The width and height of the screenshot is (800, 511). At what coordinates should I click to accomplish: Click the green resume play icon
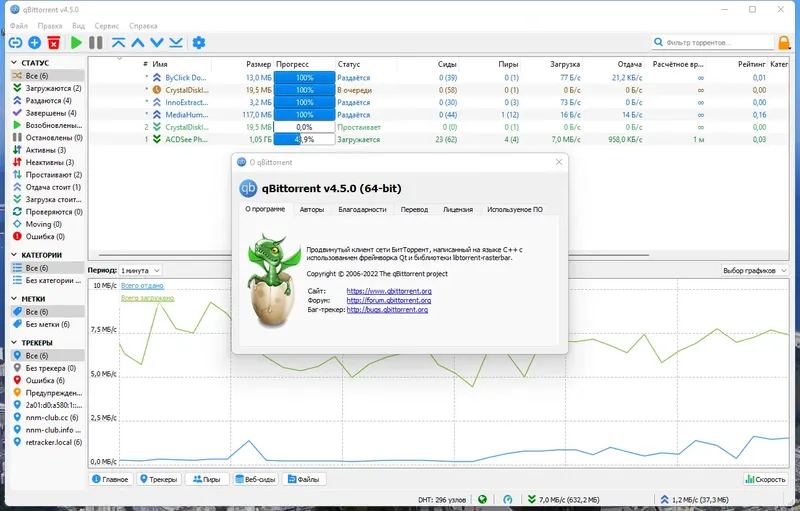coord(77,43)
